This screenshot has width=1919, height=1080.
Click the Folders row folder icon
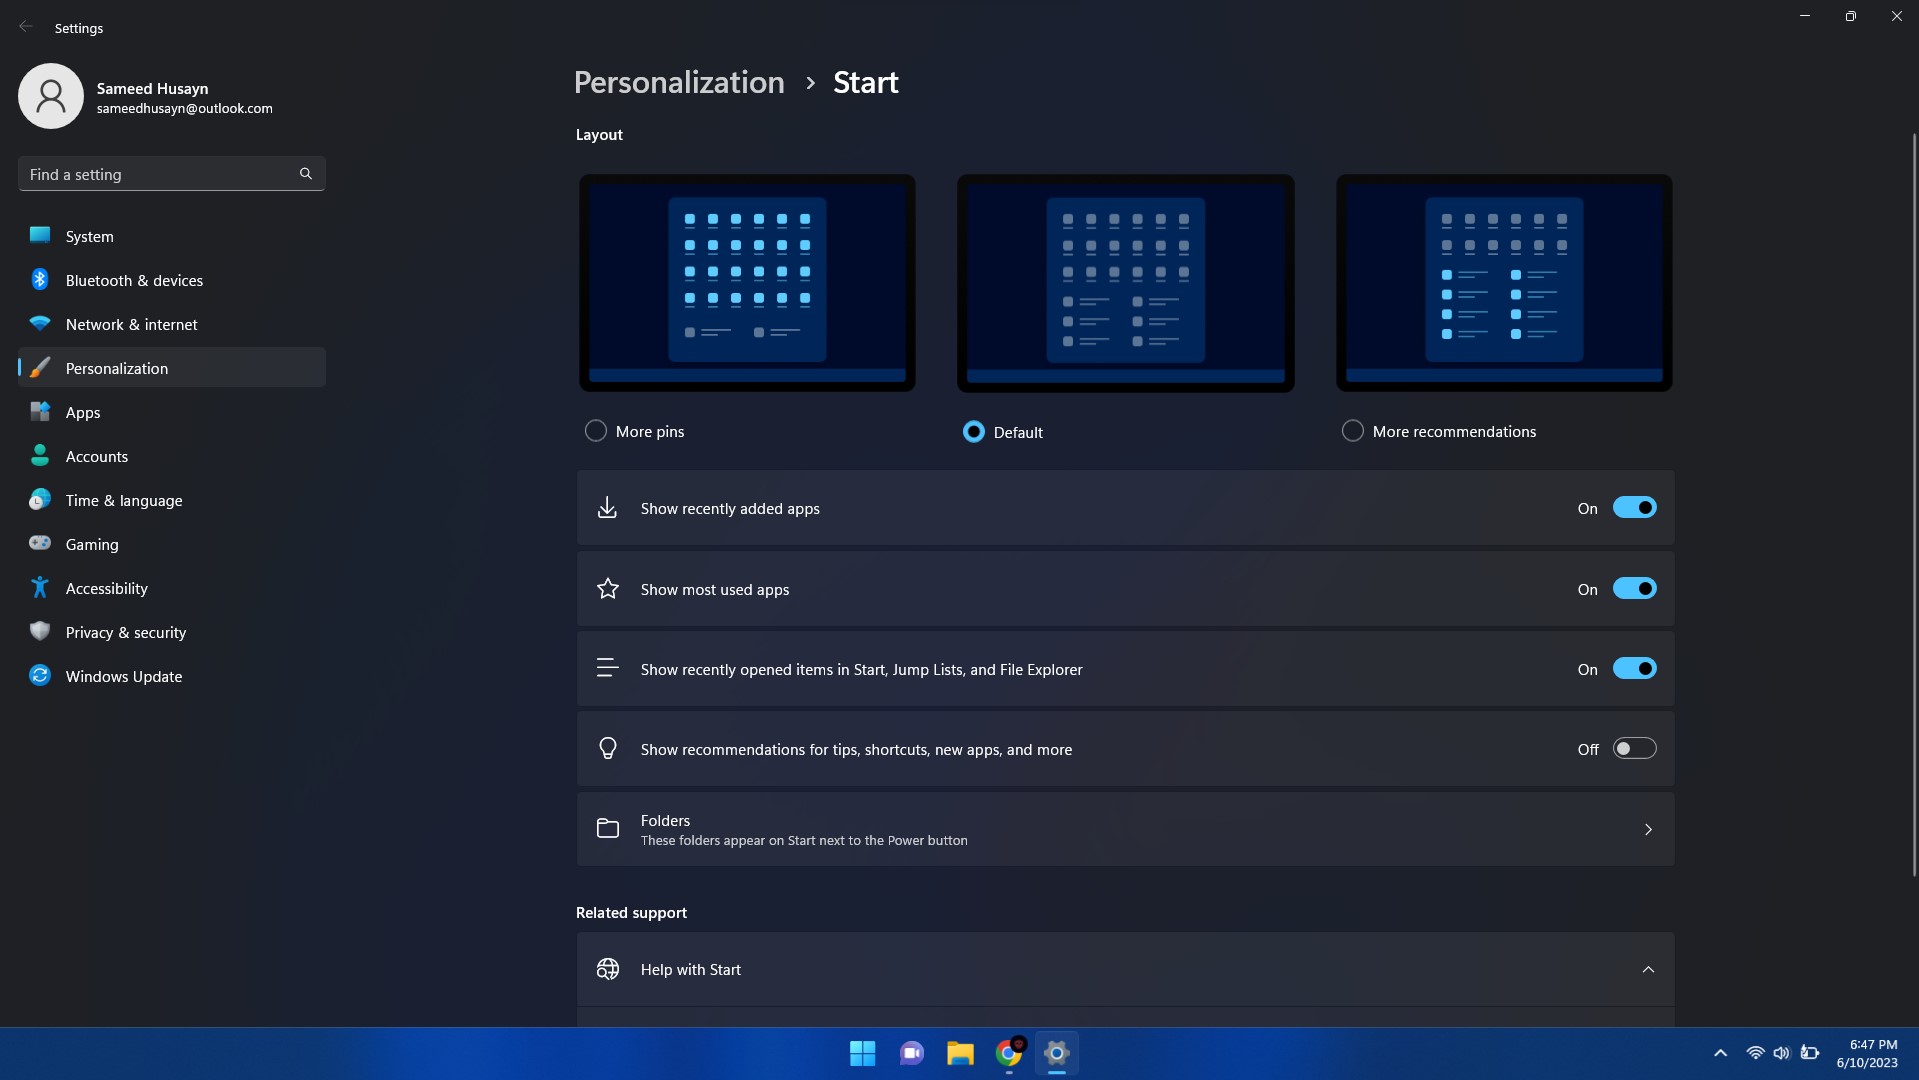(607, 828)
